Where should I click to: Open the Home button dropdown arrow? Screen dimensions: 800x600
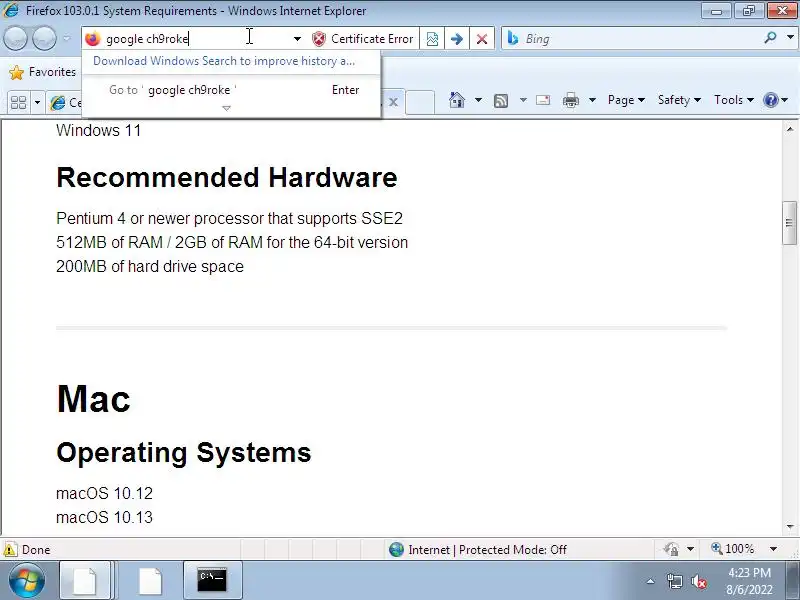(x=478, y=100)
